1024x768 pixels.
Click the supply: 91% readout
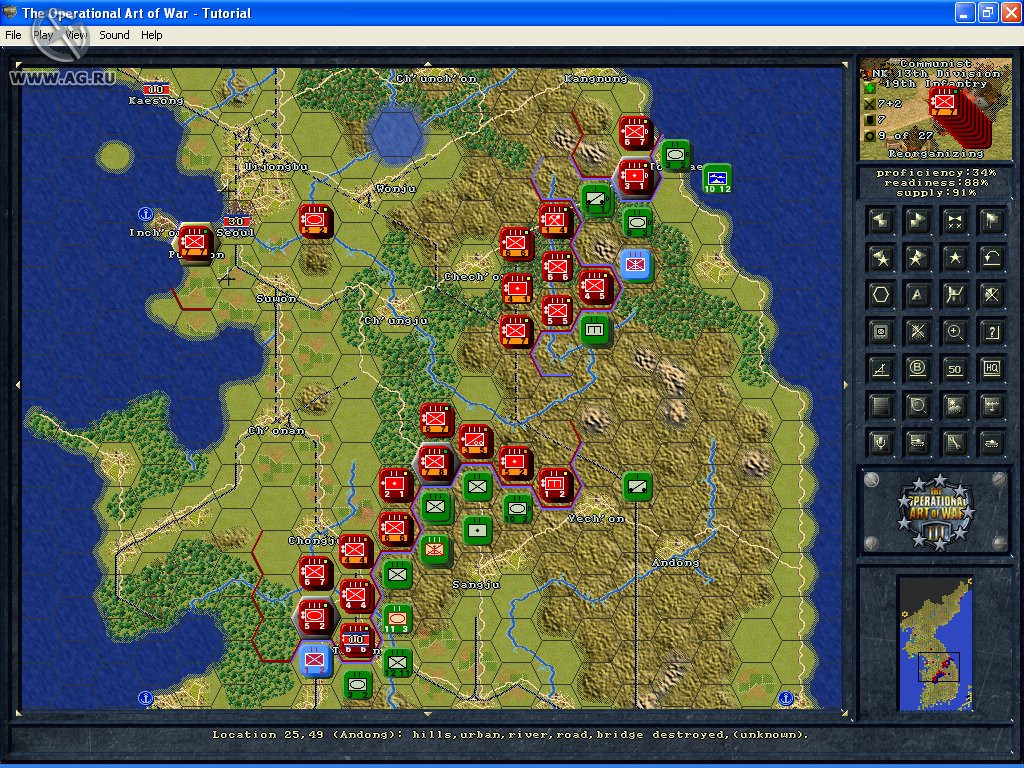(x=936, y=193)
